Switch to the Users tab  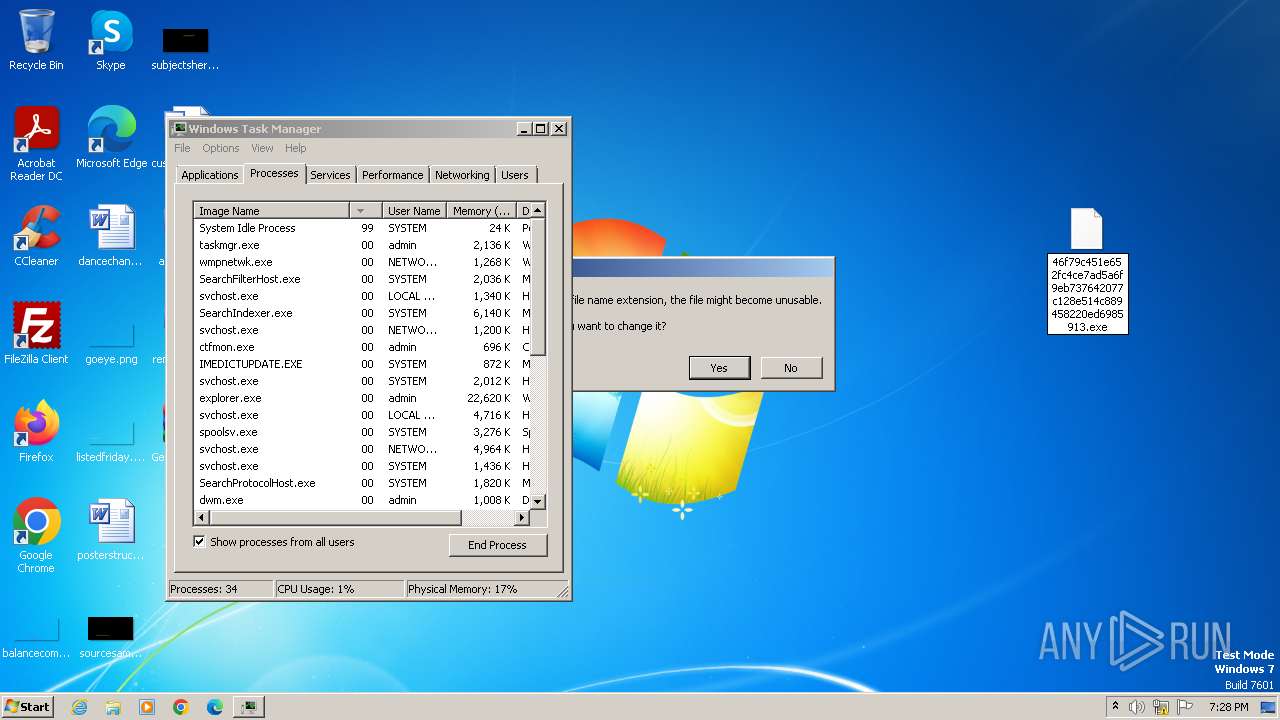click(515, 175)
